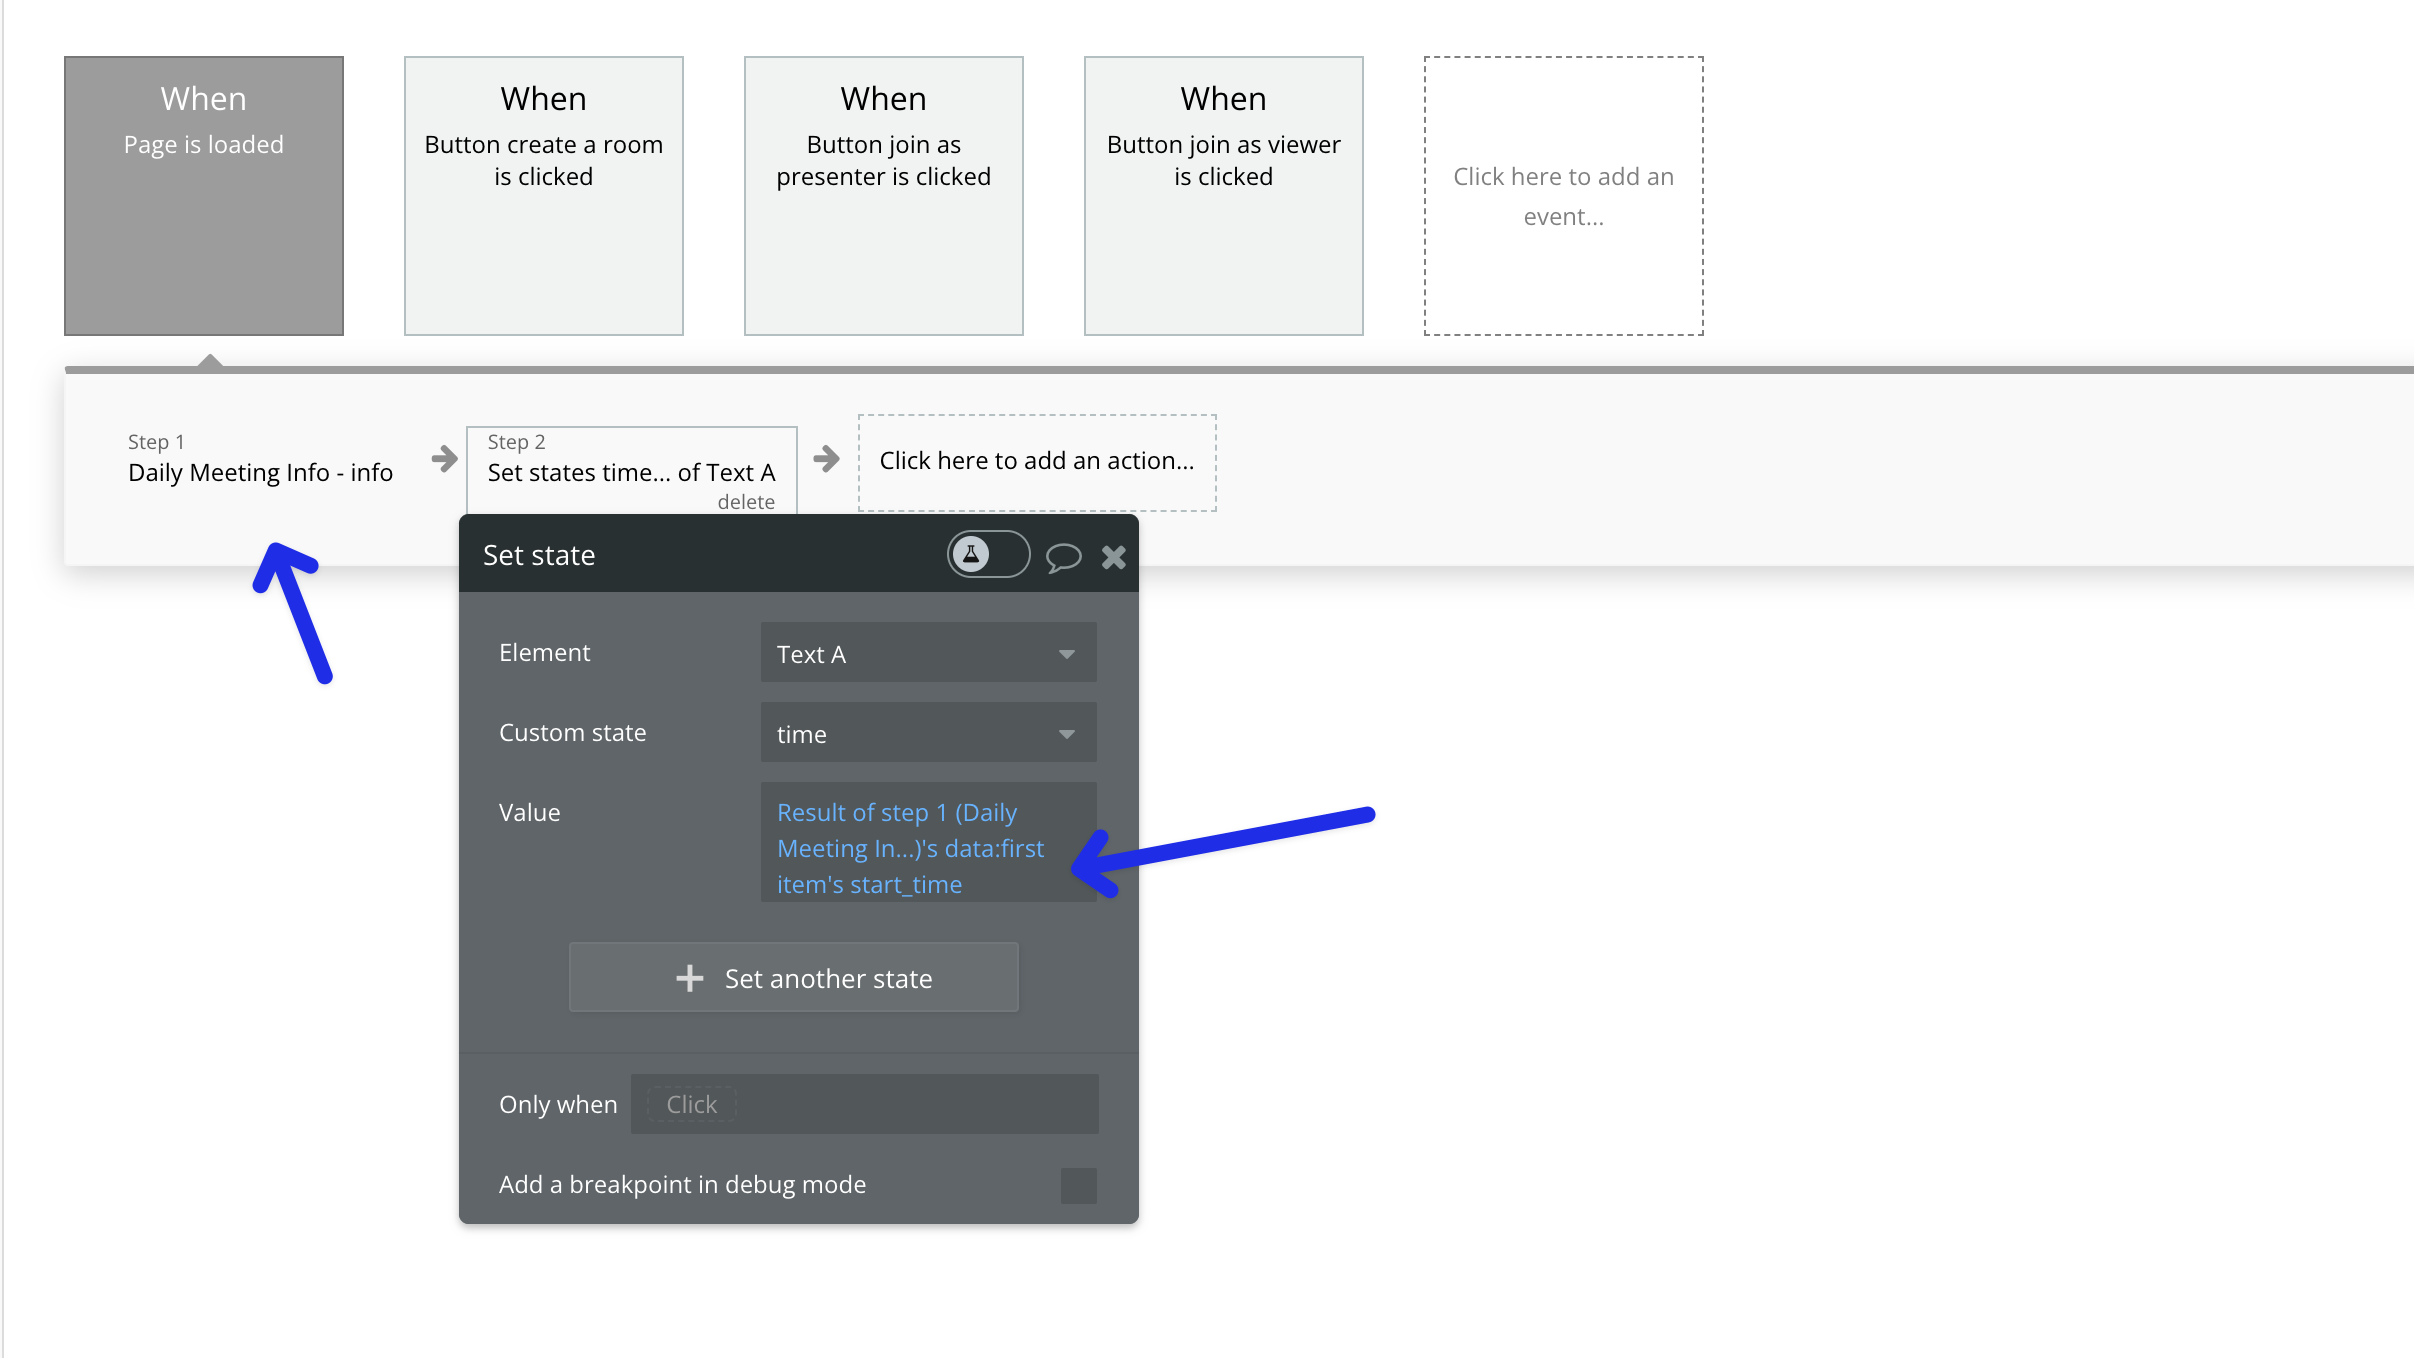Image resolution: width=2414 pixels, height=1358 pixels.
Task: Enable Add a breakpoint in debug mode checkbox
Action: click(1078, 1185)
